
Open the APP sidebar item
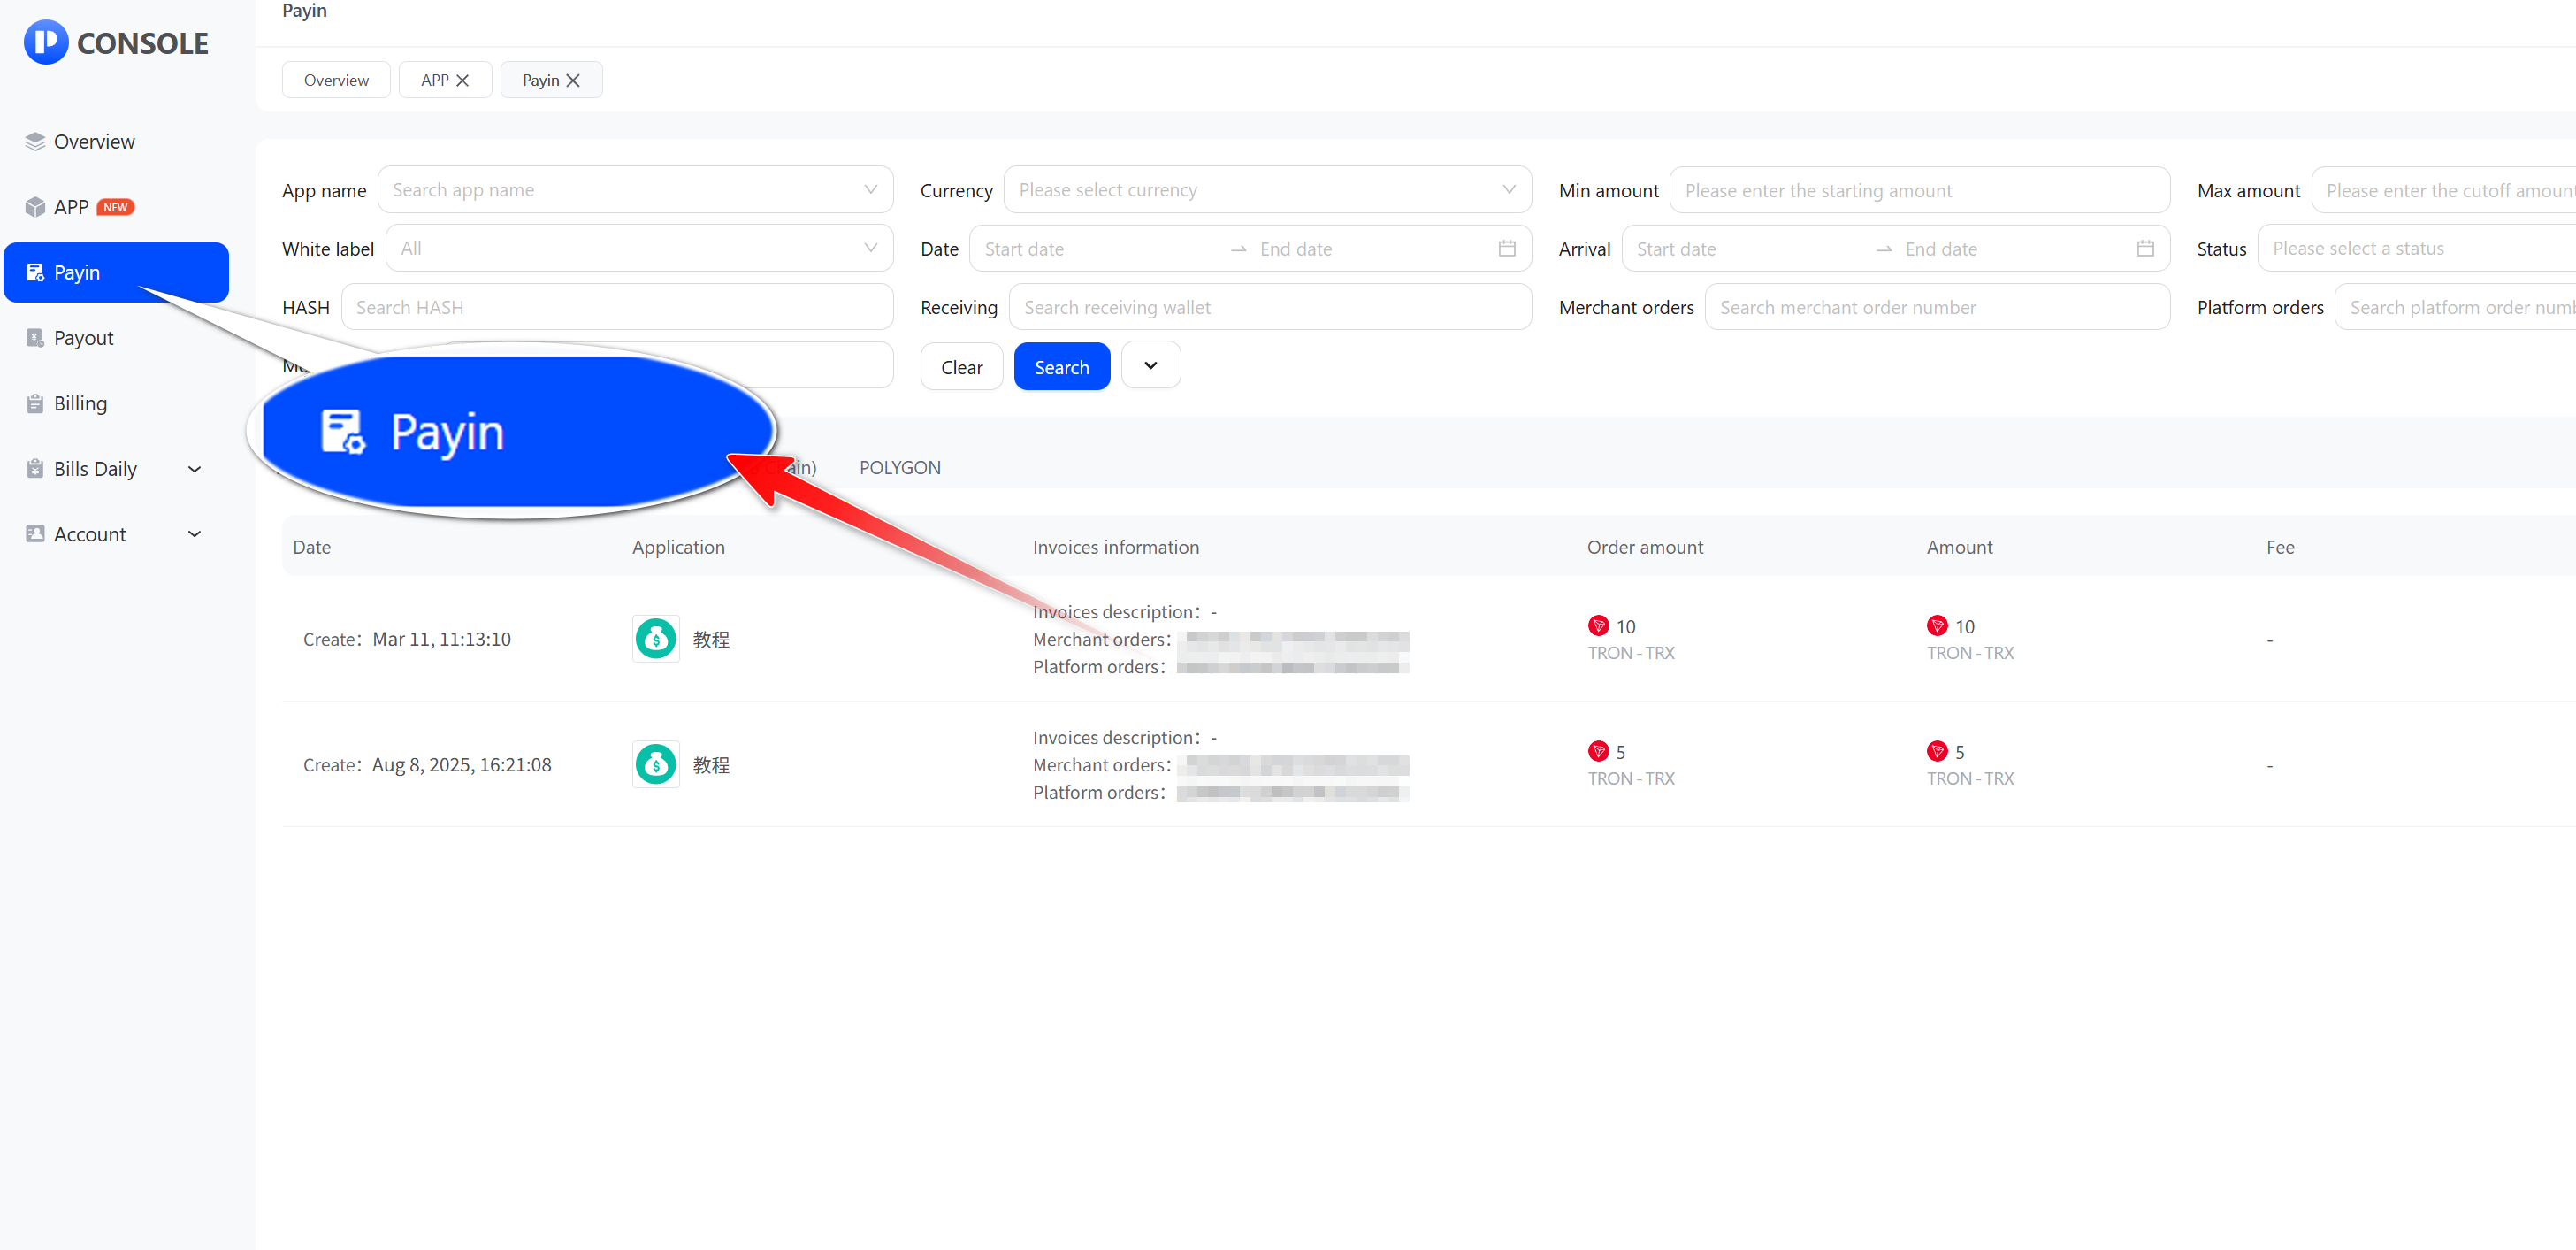coord(71,207)
